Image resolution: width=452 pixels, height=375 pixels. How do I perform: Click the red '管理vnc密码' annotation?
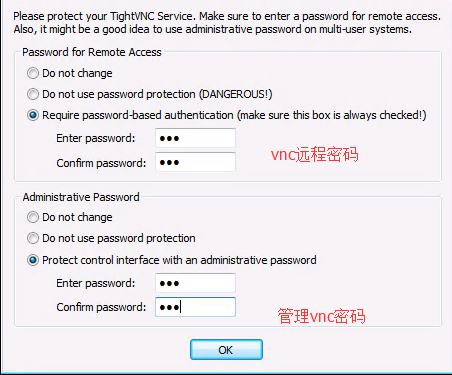coord(321,316)
